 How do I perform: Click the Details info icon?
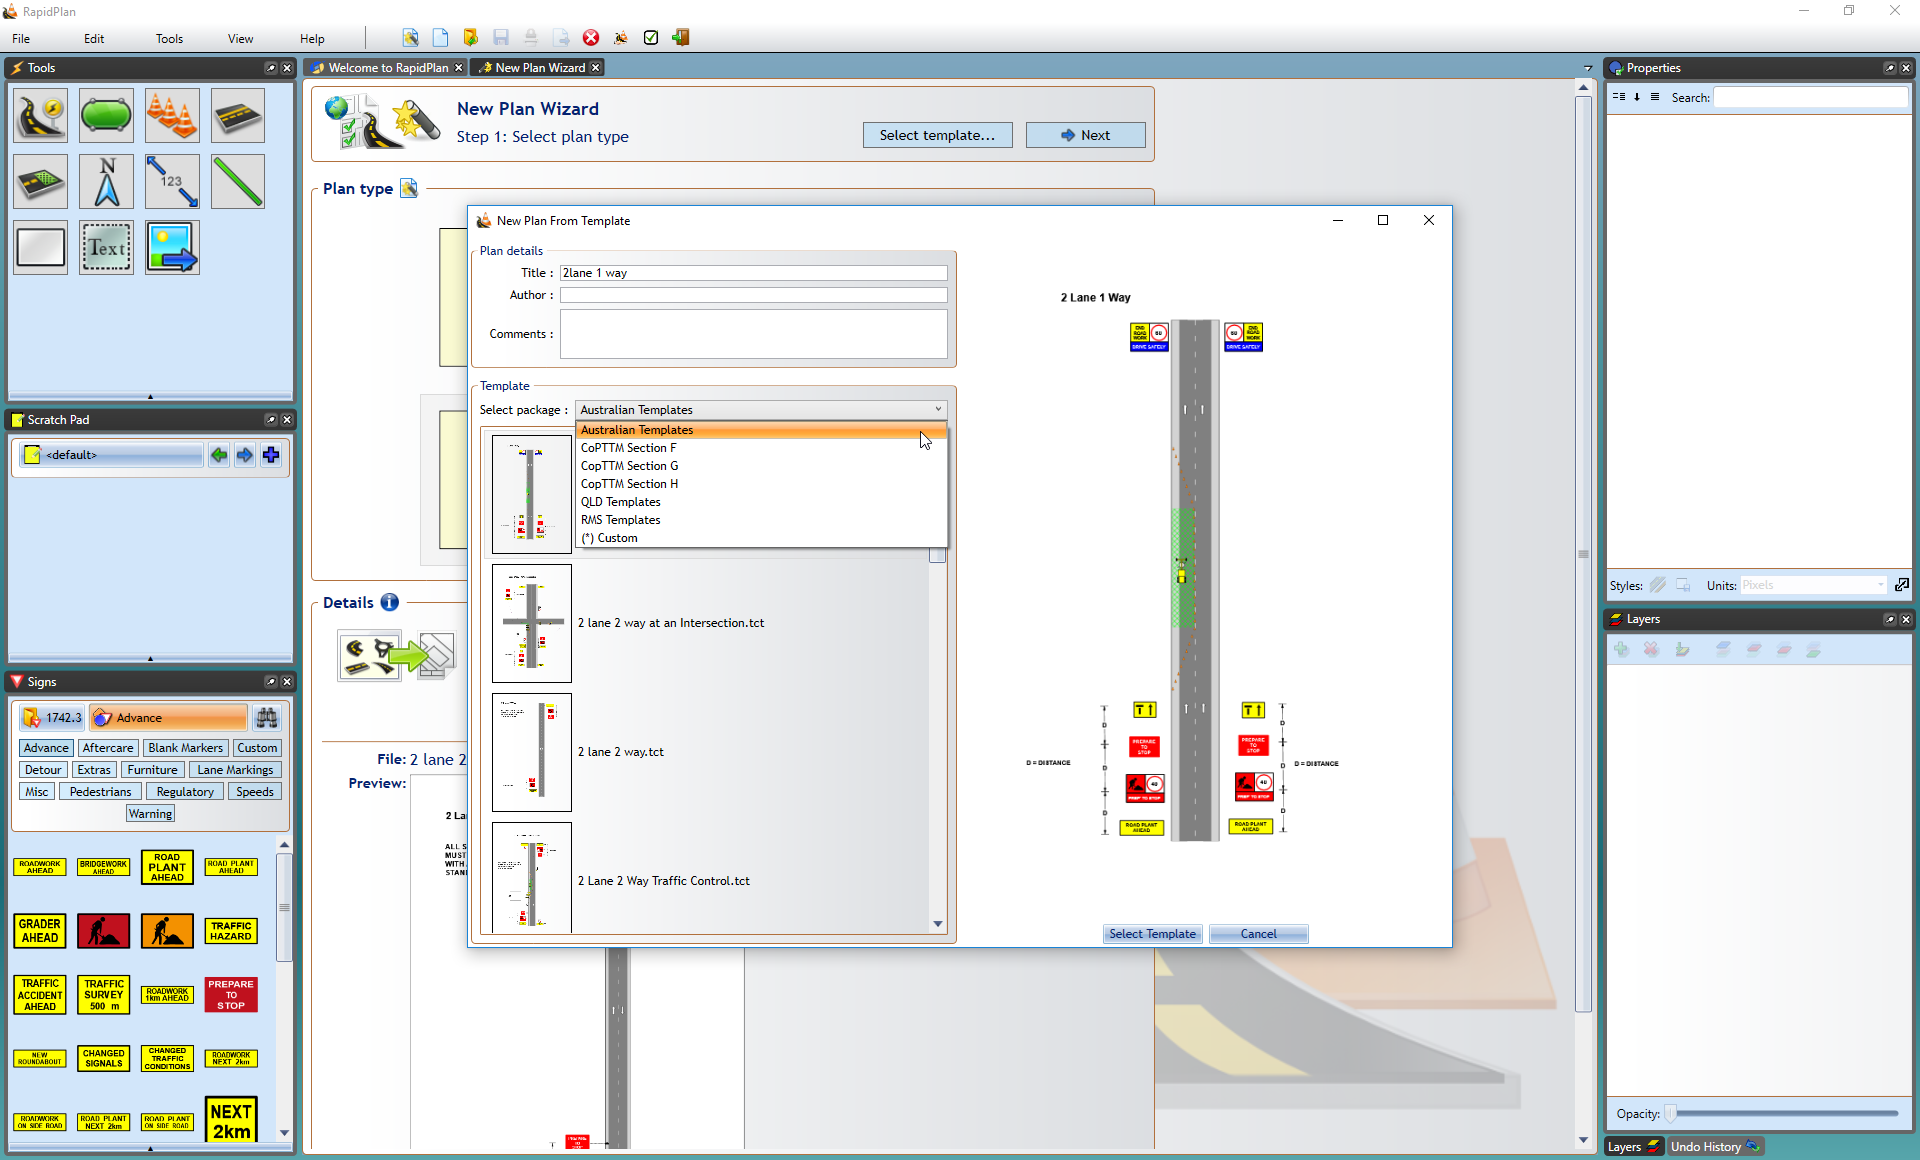click(x=390, y=602)
